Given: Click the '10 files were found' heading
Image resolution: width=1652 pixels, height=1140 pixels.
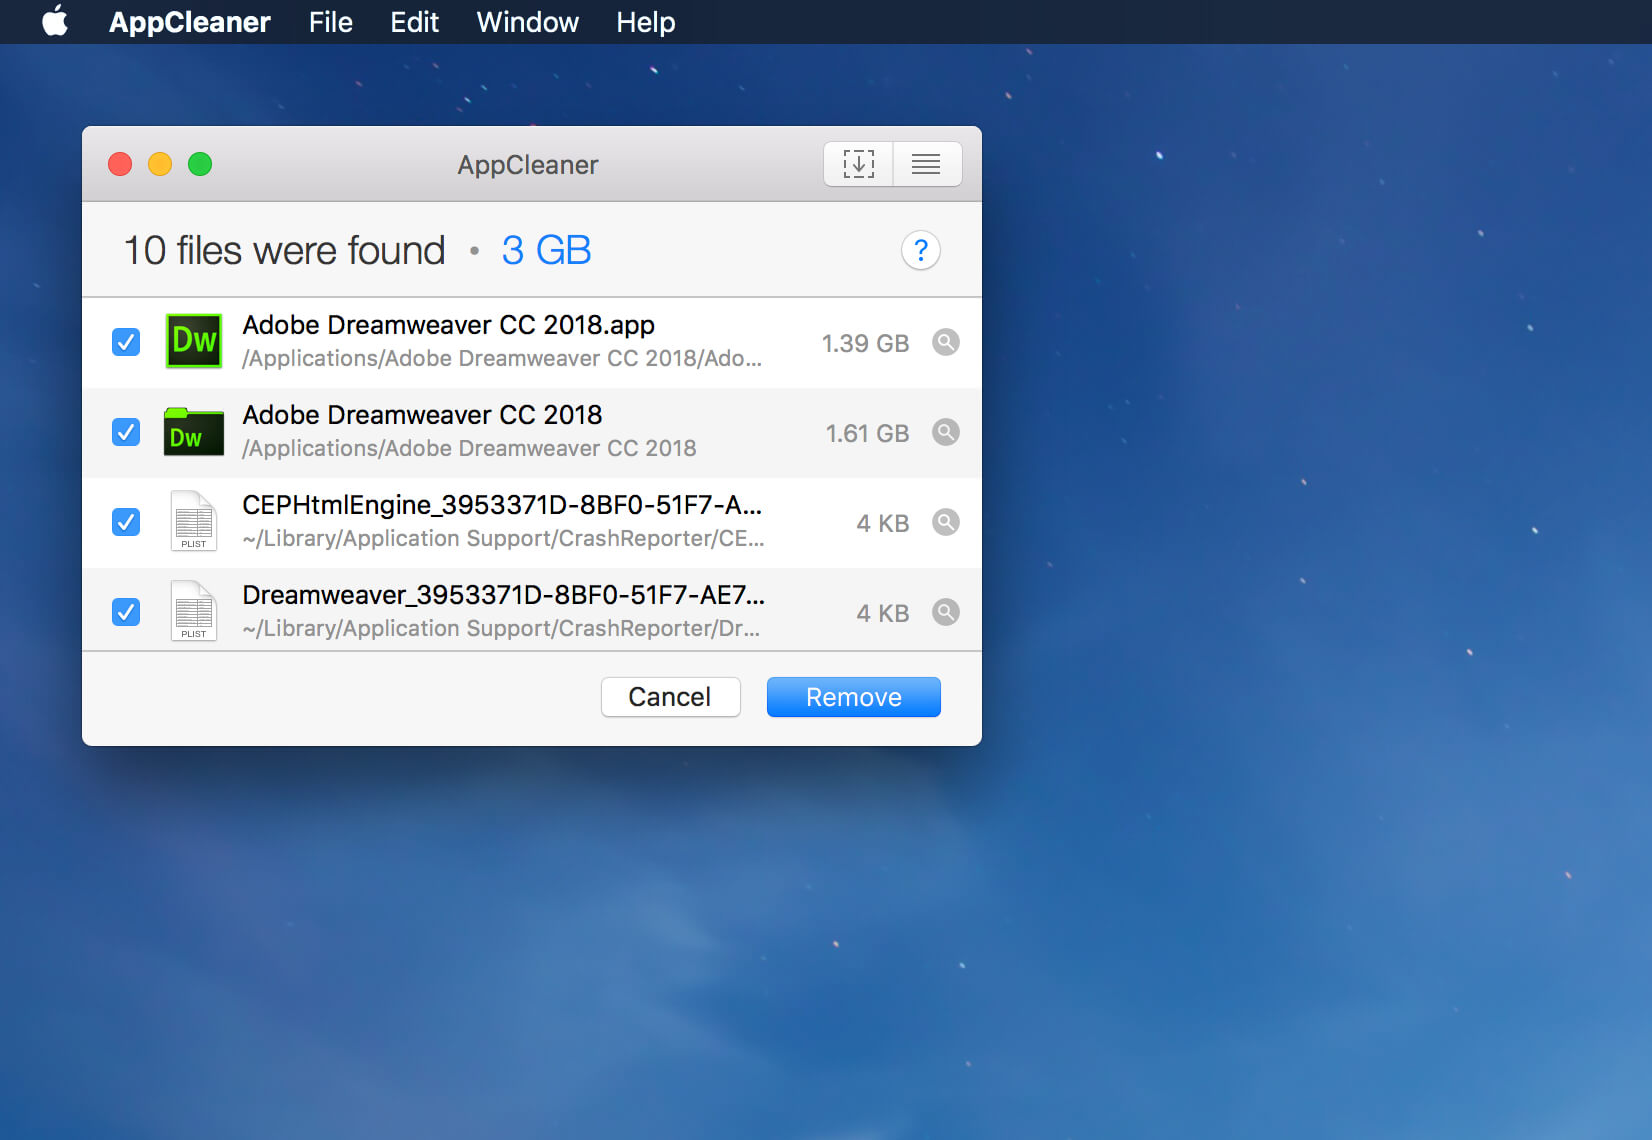Looking at the screenshot, I should [x=285, y=250].
